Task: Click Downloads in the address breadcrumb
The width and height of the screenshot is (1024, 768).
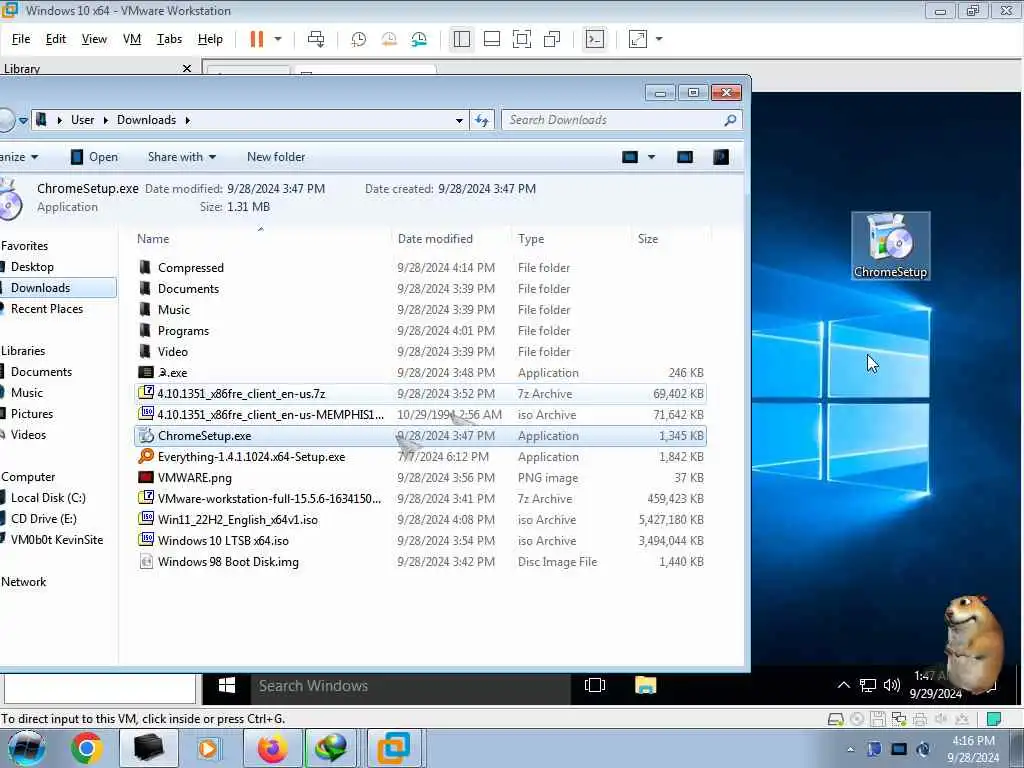Action: (146, 120)
